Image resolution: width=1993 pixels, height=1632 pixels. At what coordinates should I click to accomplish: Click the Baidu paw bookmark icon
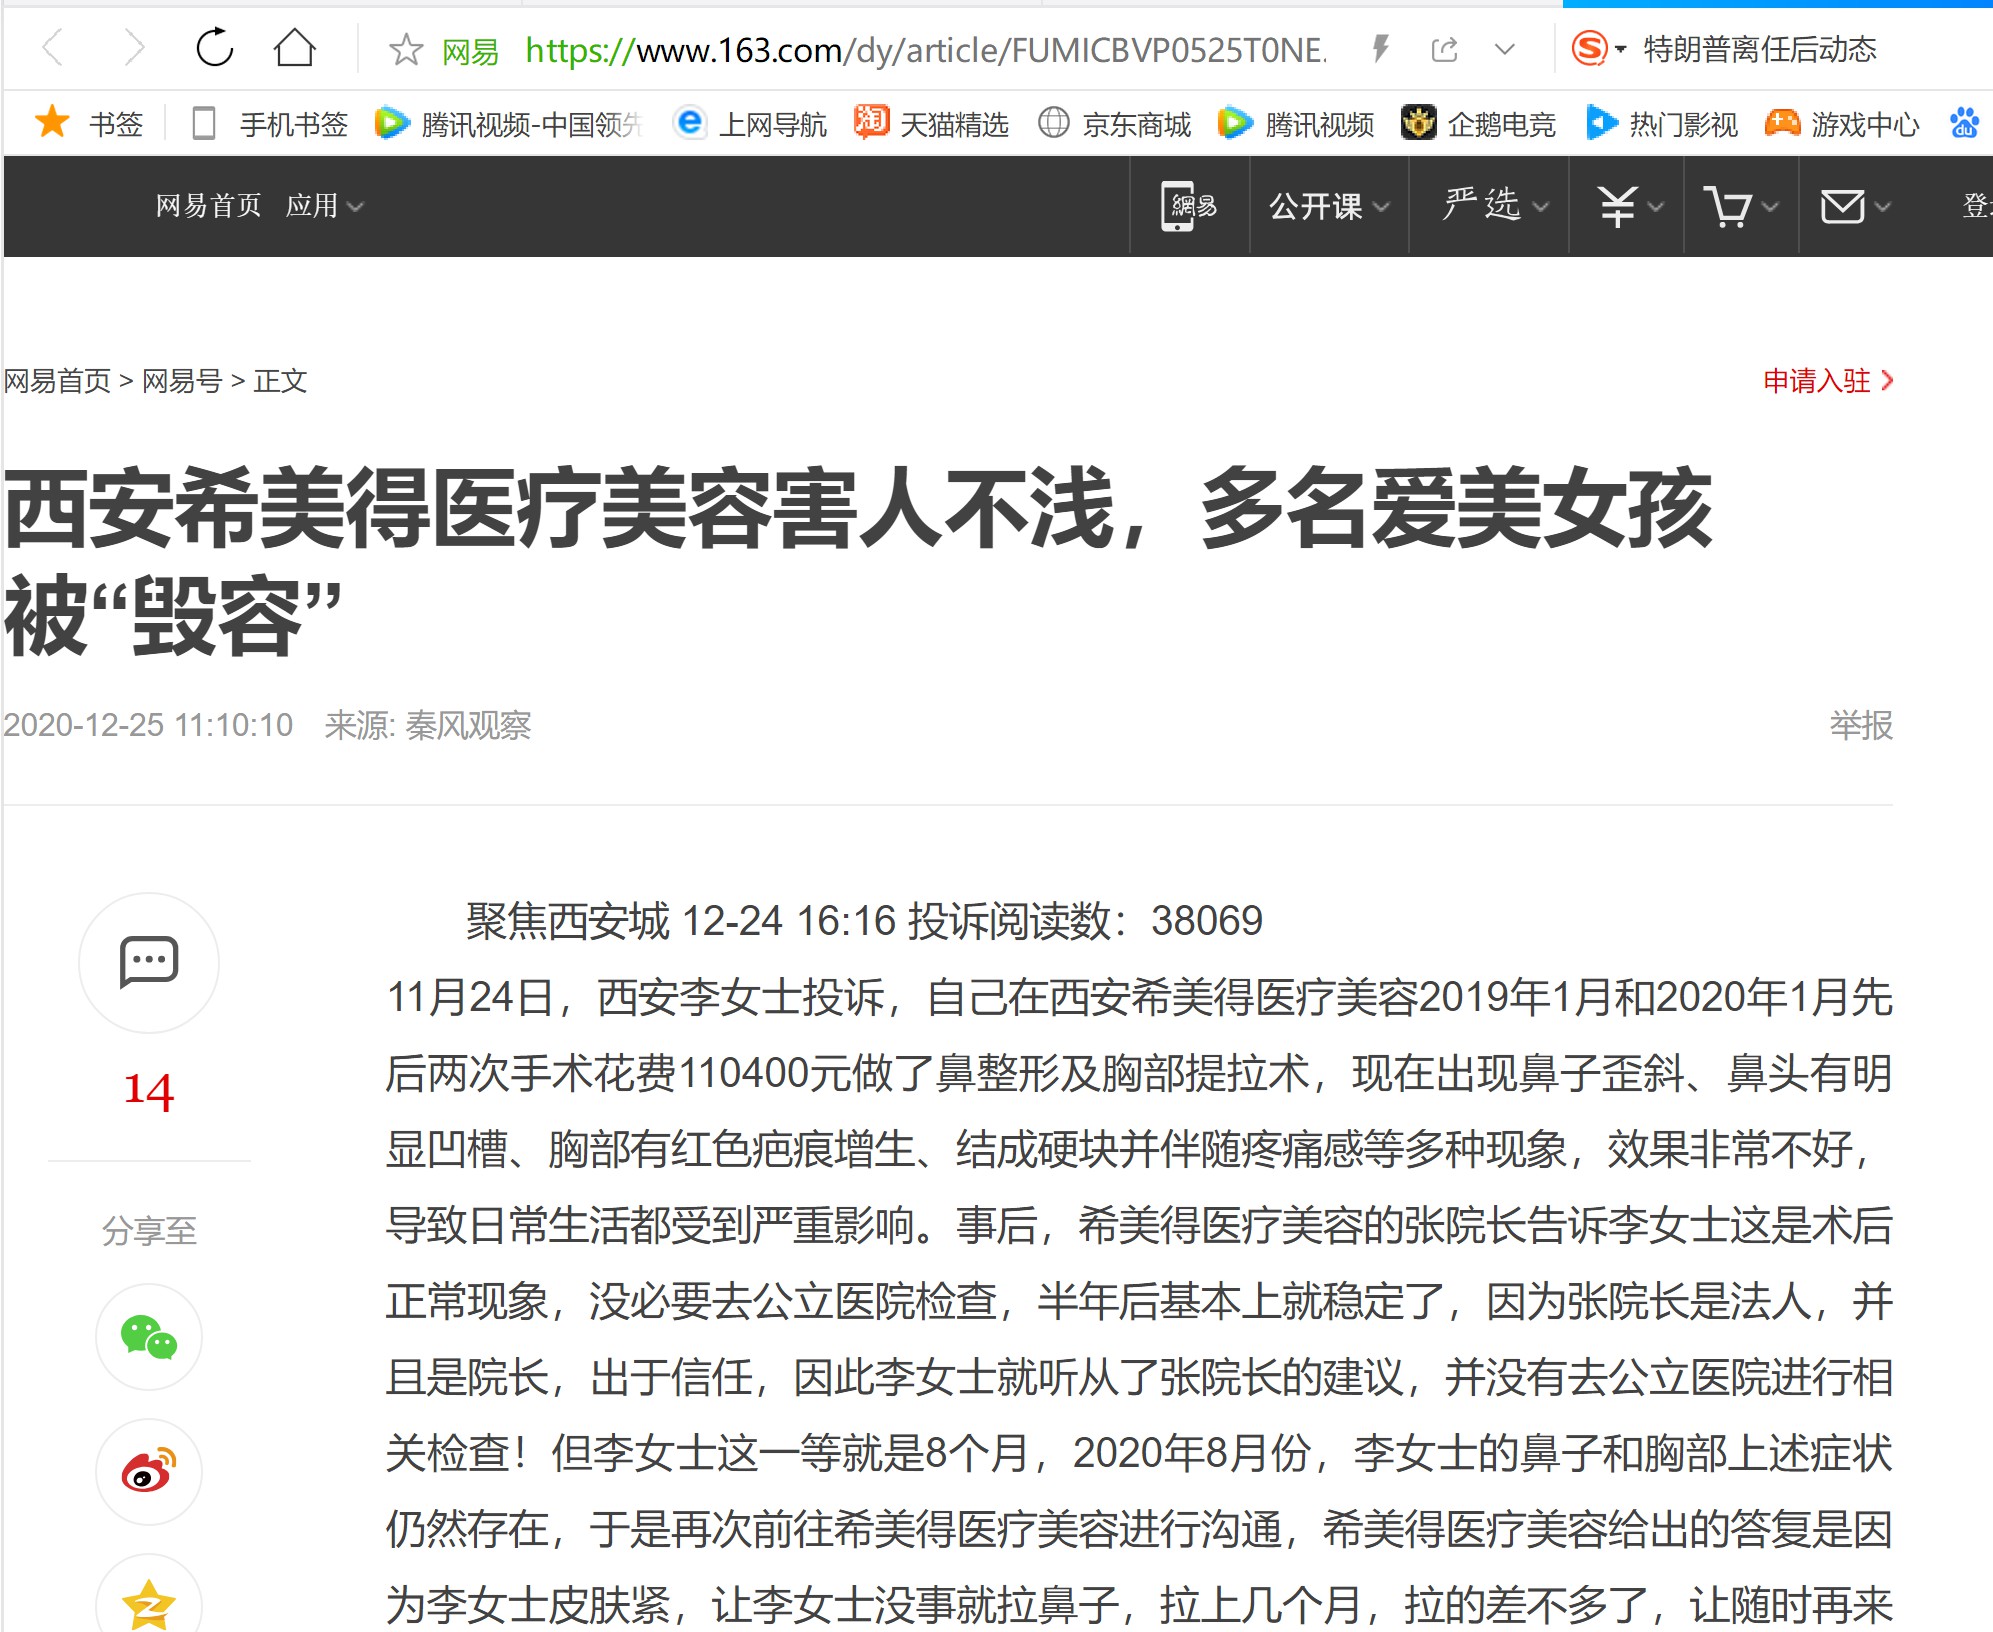click(x=1964, y=123)
